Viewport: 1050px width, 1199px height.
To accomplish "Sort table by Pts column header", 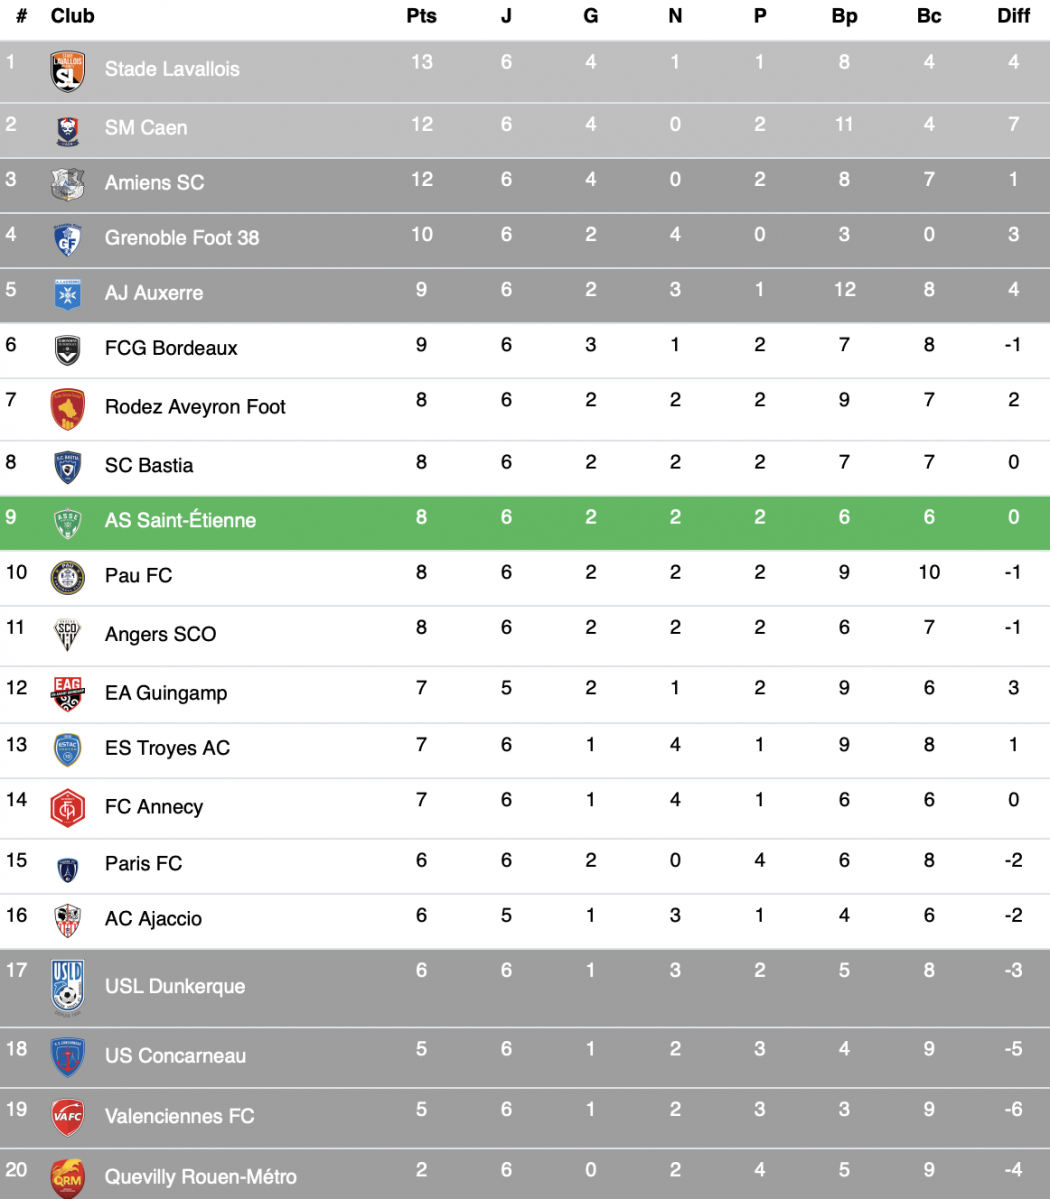I will pyautogui.click(x=421, y=16).
